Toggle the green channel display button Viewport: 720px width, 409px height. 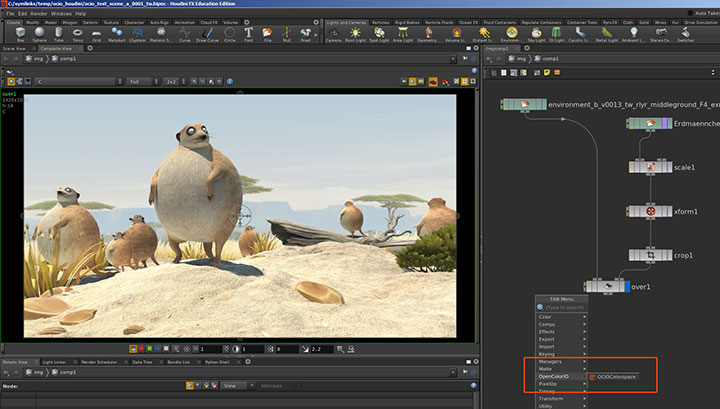point(149,349)
